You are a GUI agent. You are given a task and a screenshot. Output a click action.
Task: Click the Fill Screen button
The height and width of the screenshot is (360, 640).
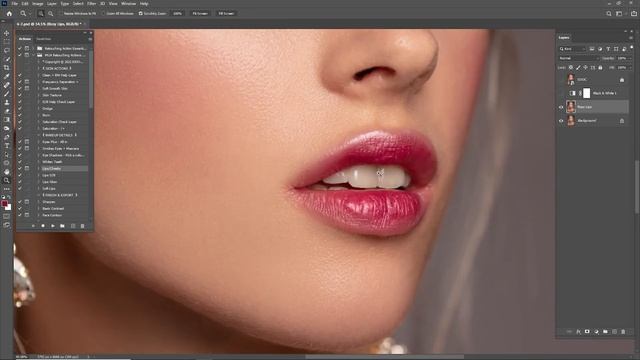[x=226, y=13]
